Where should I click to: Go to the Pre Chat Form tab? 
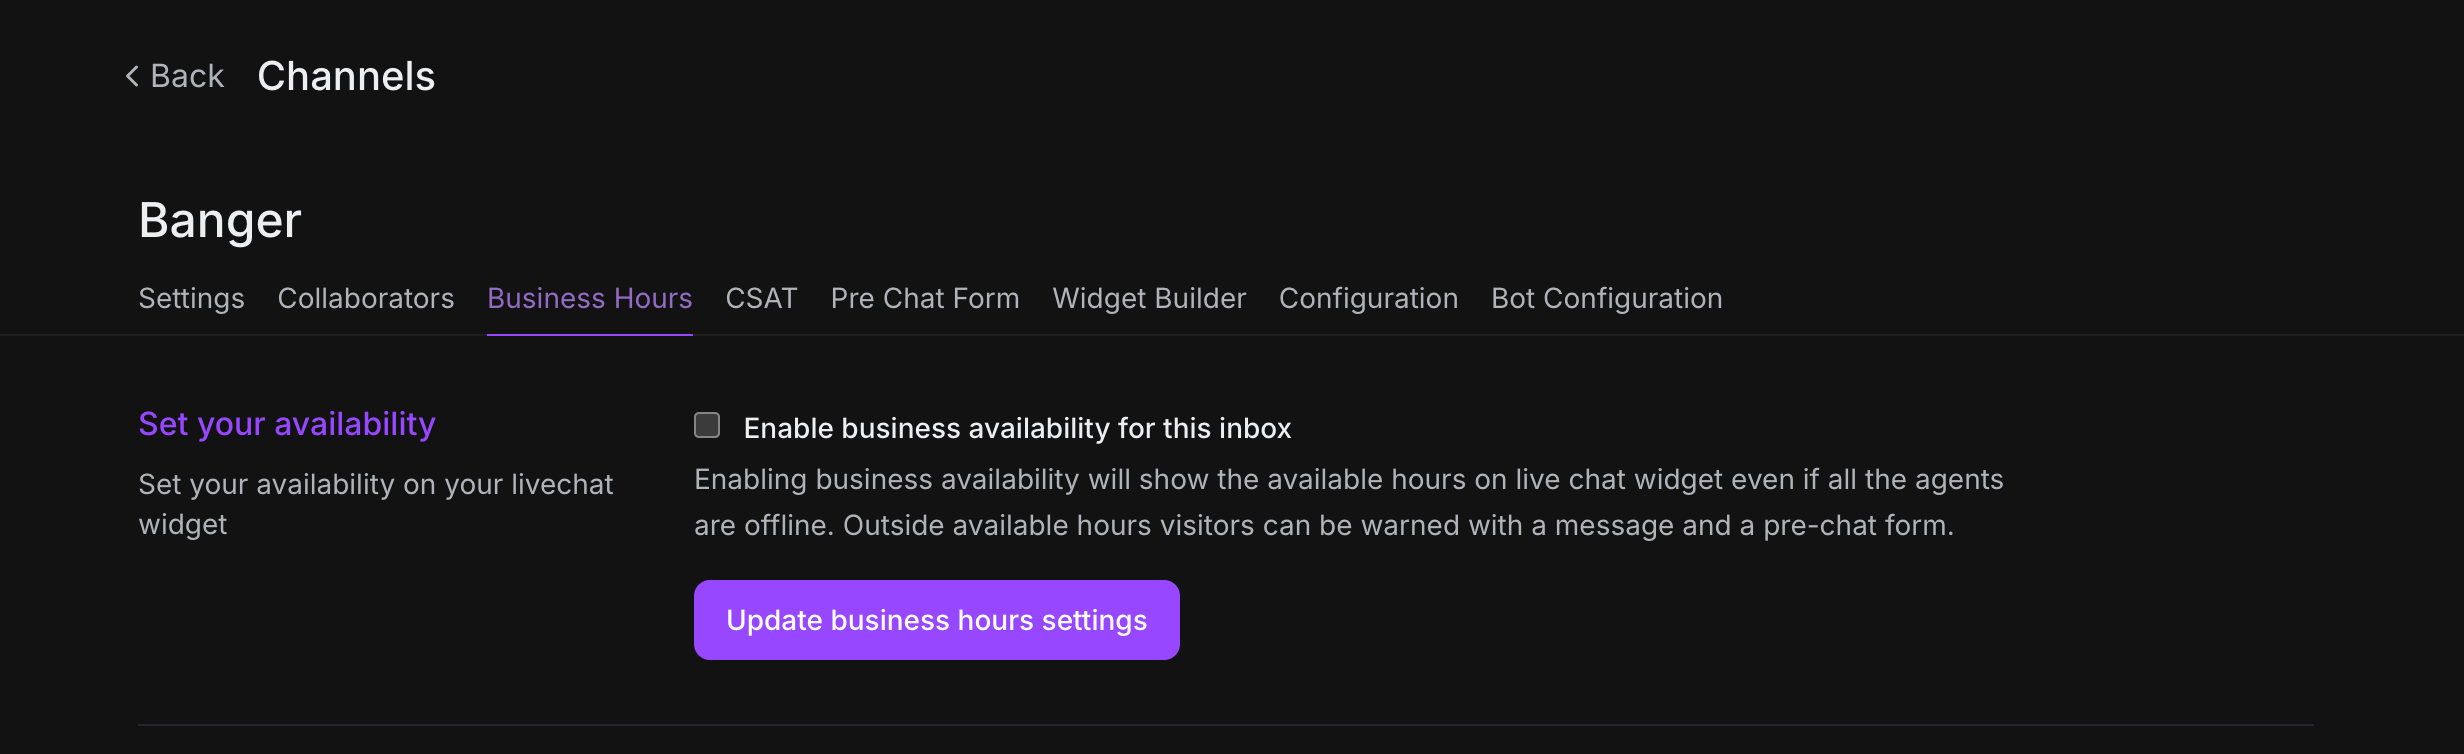point(925,298)
